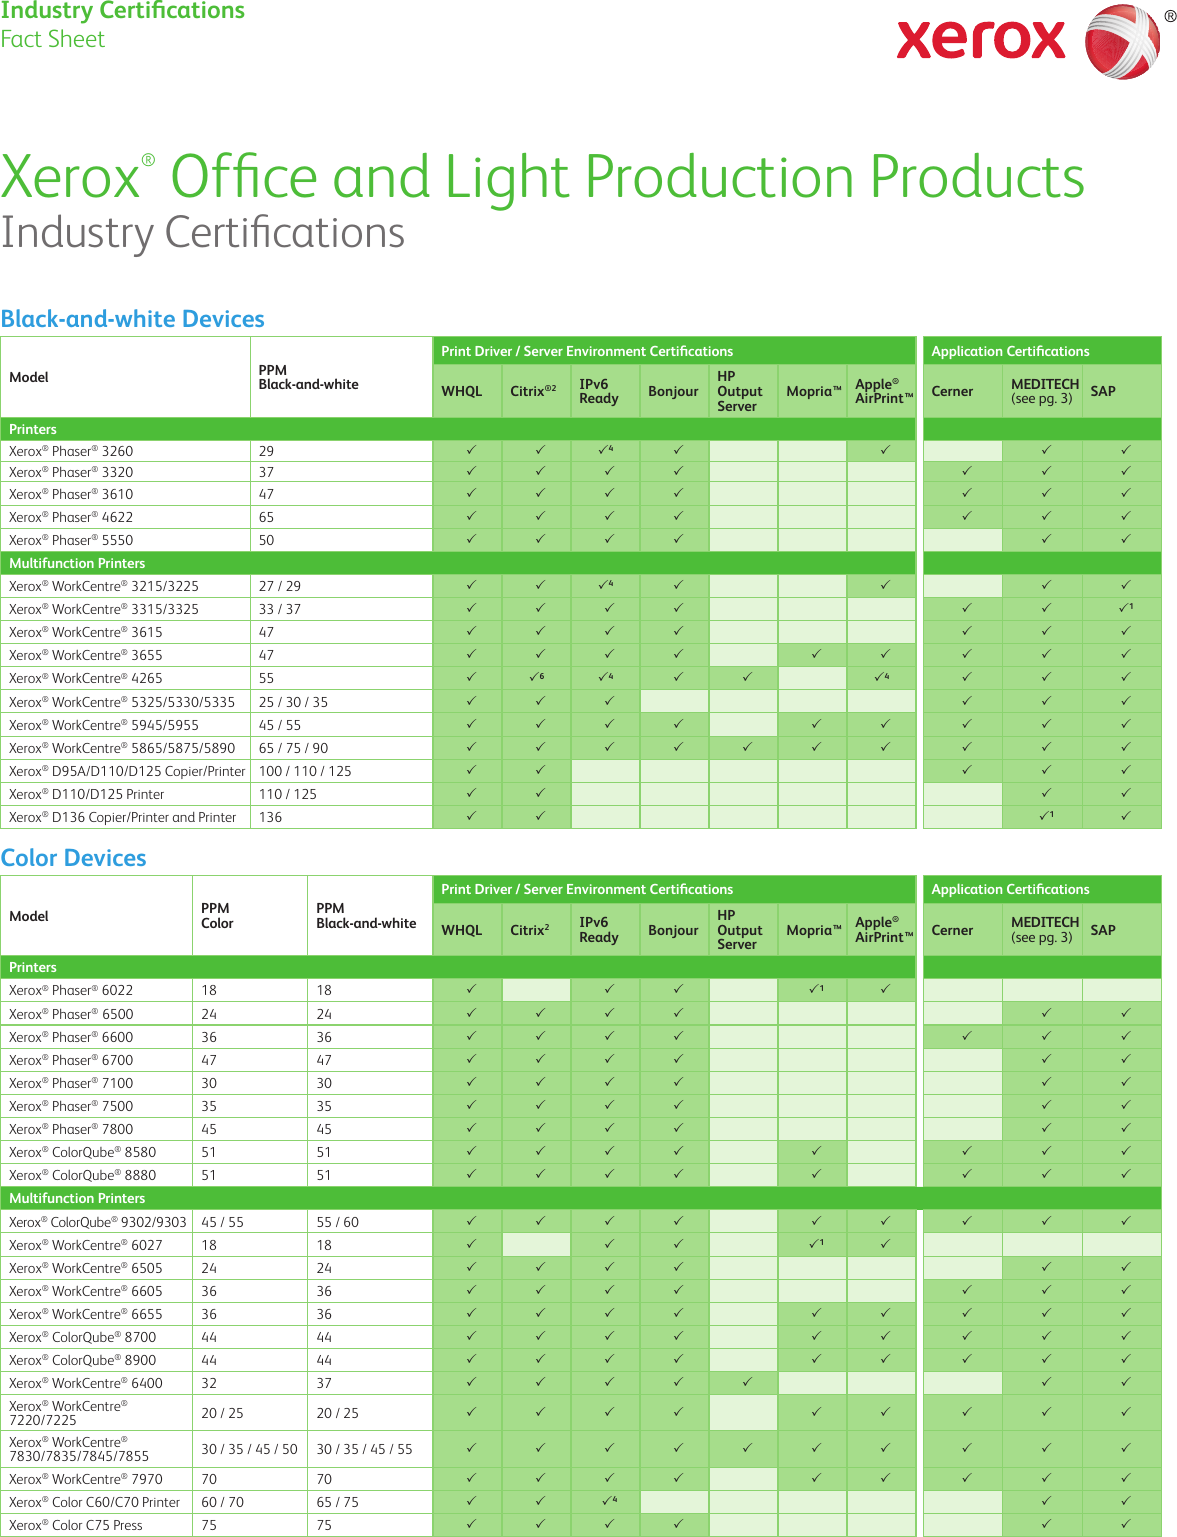The image size is (1177, 1537).
Task: Click the WorkCentre 7970 model cell
Action: click(x=97, y=1479)
